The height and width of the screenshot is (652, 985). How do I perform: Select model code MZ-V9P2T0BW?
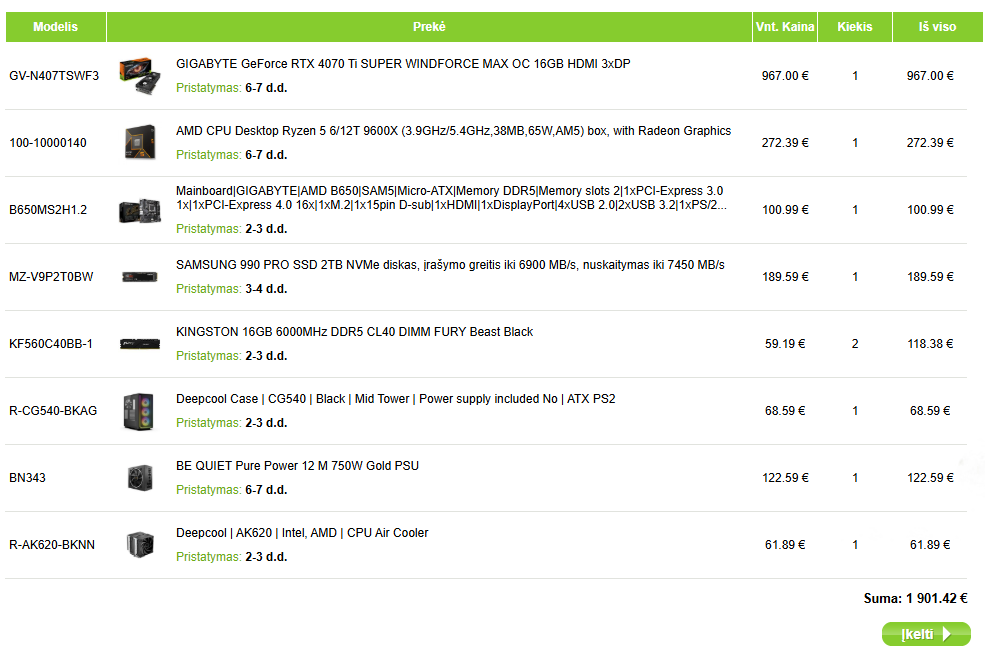pyautogui.click(x=51, y=277)
